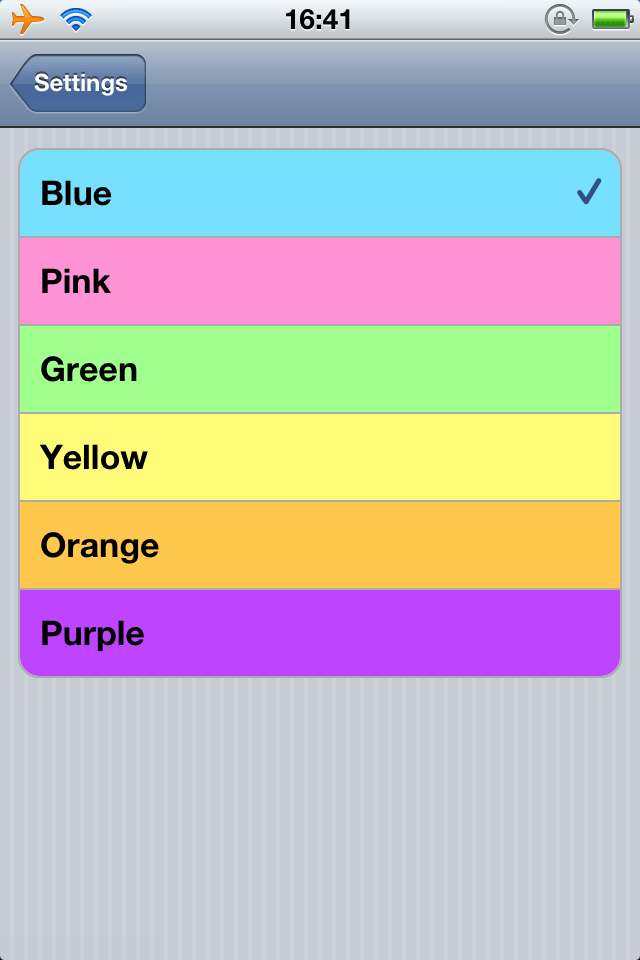Pick the Yellow color row
The height and width of the screenshot is (960, 640).
coord(320,458)
